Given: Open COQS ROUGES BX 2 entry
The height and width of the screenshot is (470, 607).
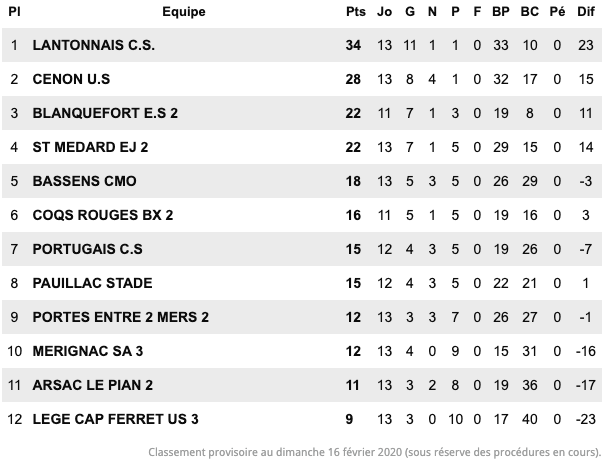Looking at the screenshot, I should point(103,215).
